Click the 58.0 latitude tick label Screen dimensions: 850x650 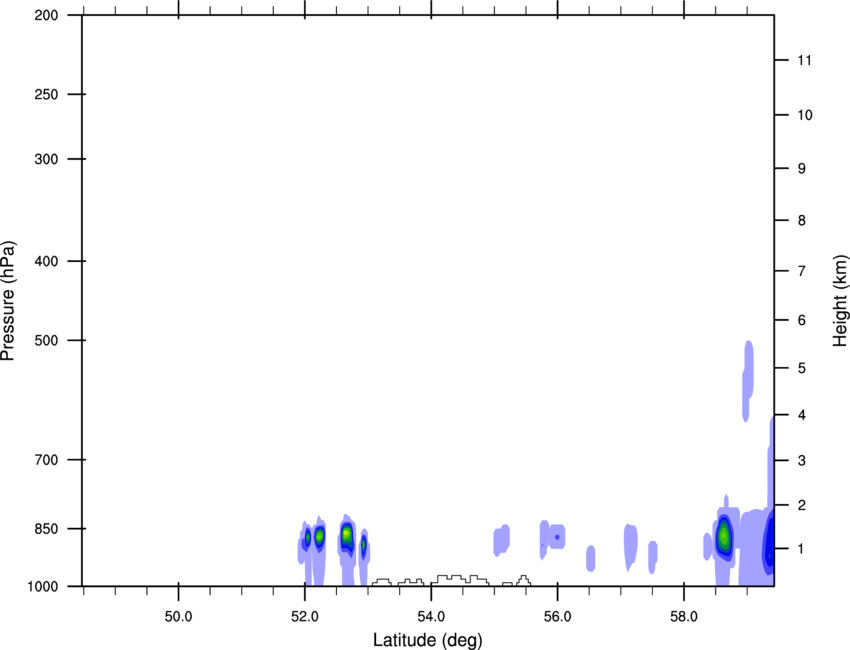click(x=684, y=617)
